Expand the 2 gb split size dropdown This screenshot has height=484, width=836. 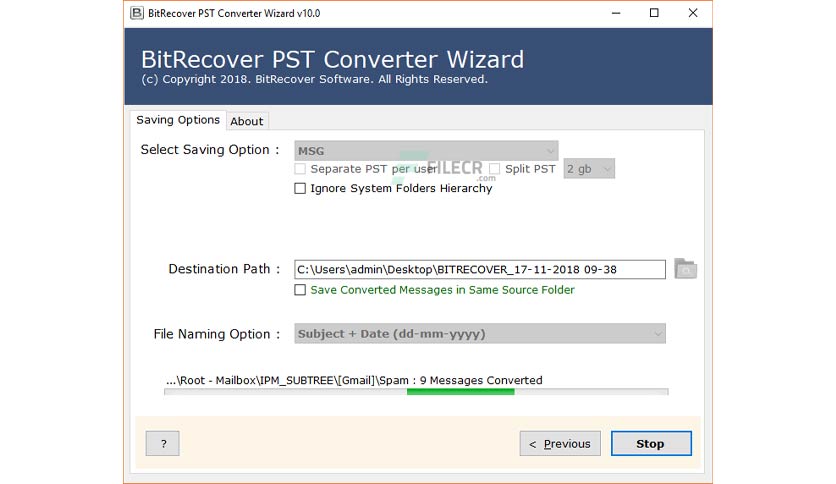[589, 169]
